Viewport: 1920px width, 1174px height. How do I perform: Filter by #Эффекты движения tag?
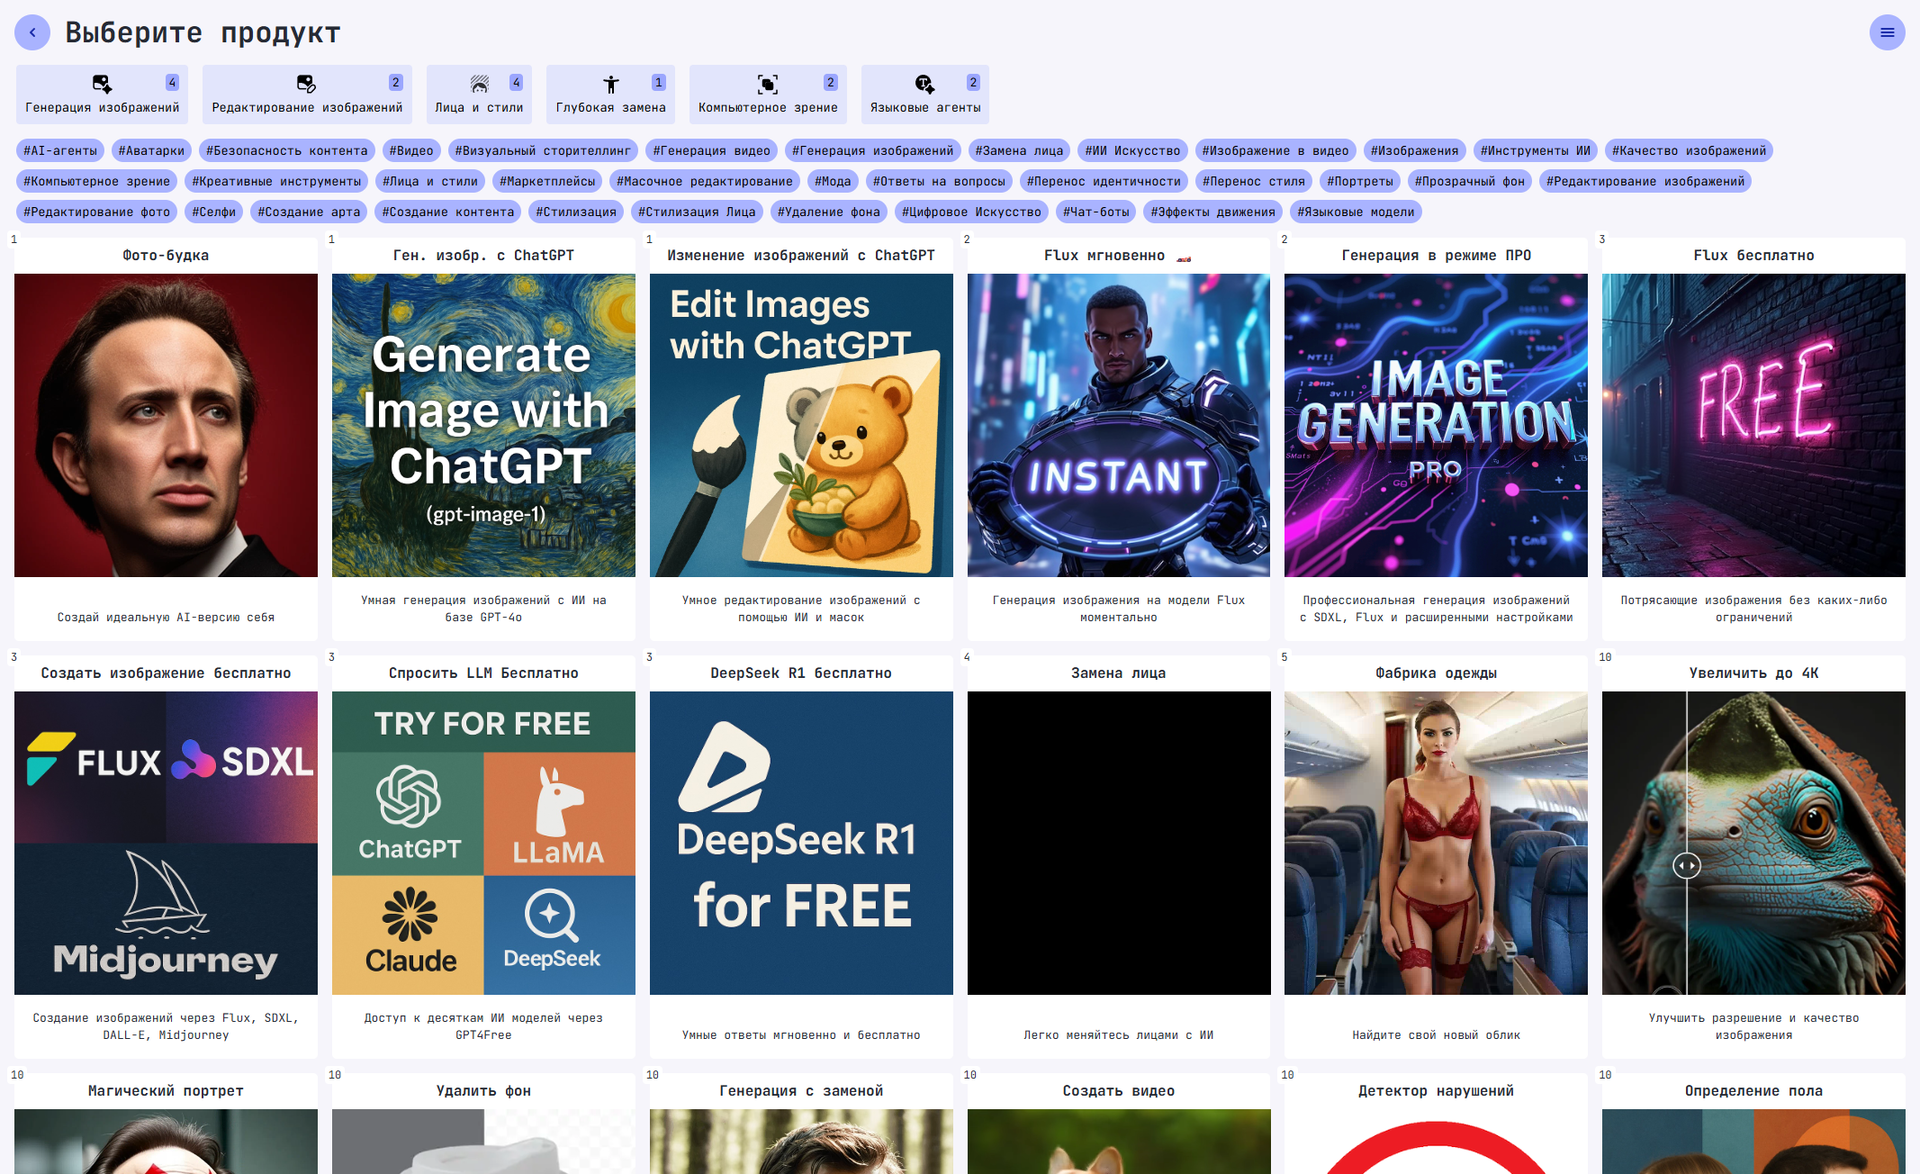(x=1213, y=212)
